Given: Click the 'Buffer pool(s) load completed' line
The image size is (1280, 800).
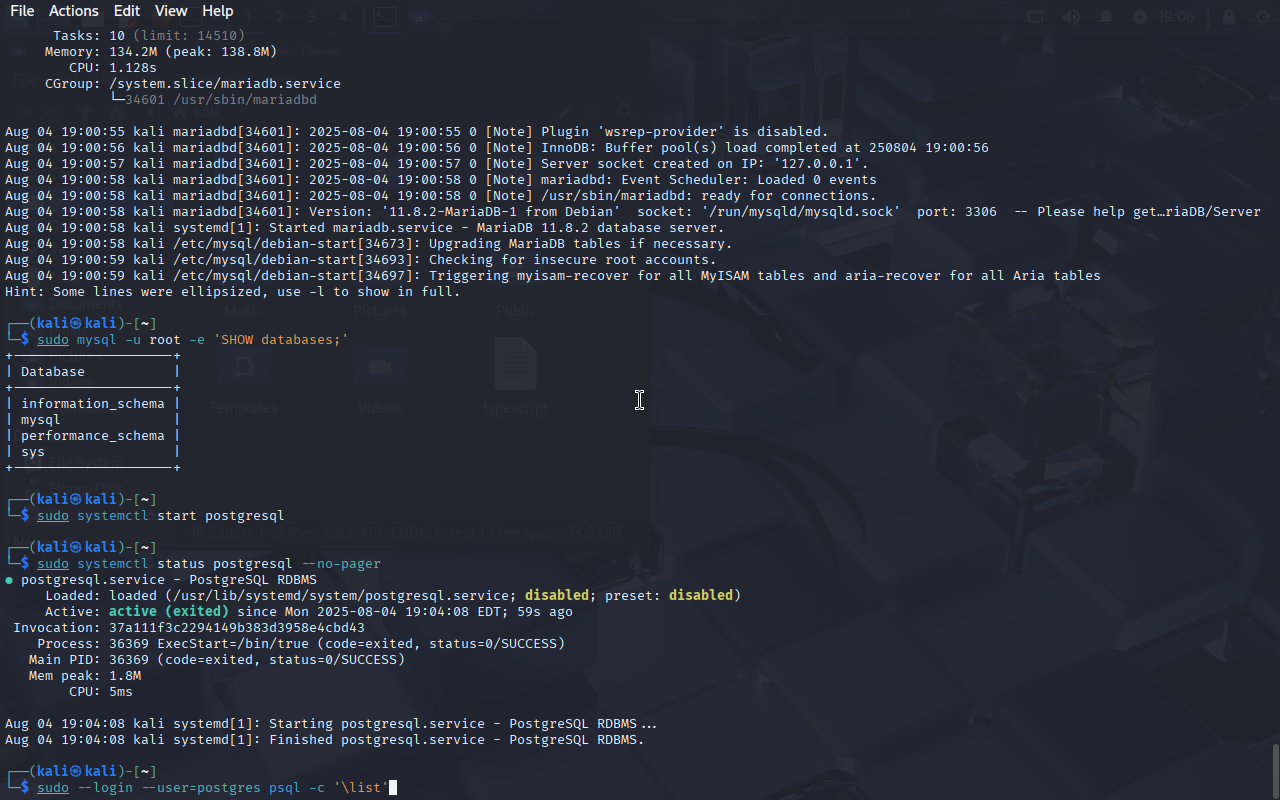Looking at the screenshot, I should tap(497, 148).
